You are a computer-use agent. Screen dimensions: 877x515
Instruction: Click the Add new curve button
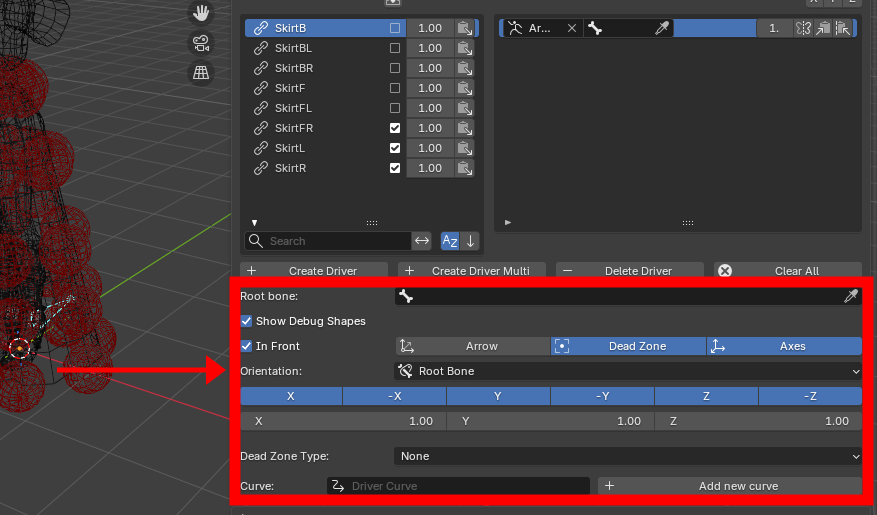[x=730, y=486]
